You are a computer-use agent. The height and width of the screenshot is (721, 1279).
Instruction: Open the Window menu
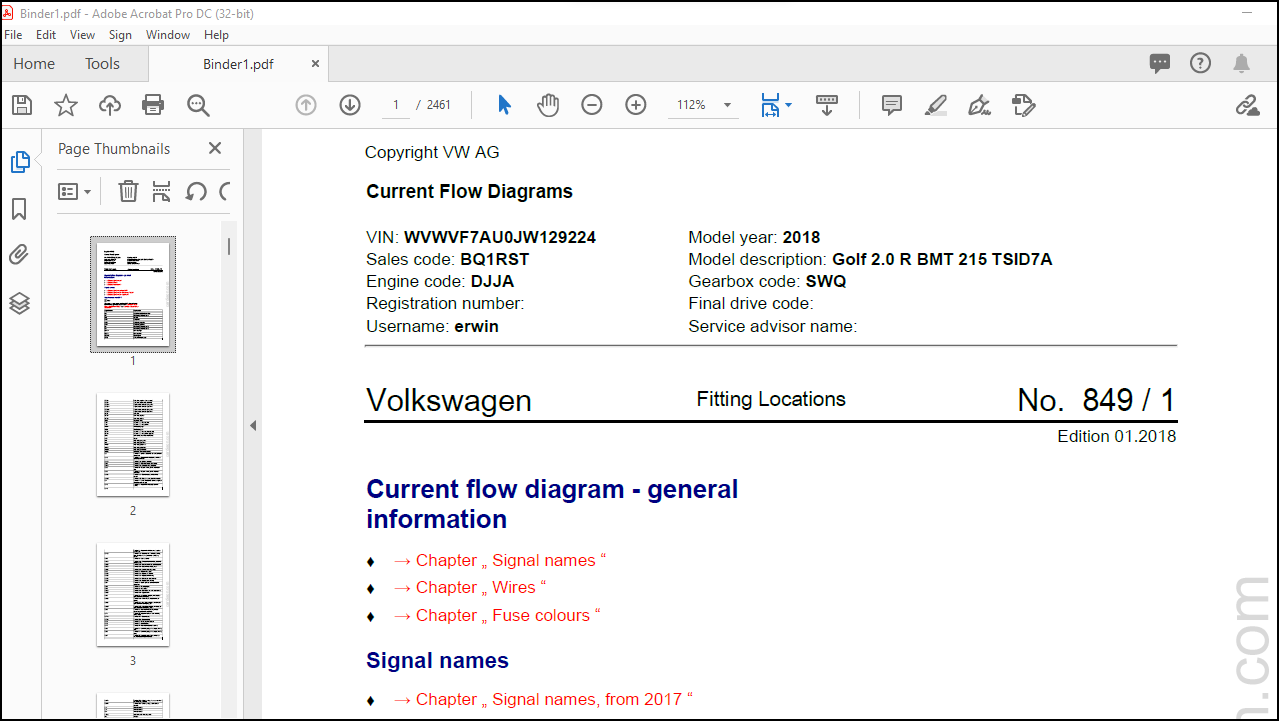[x=168, y=34]
